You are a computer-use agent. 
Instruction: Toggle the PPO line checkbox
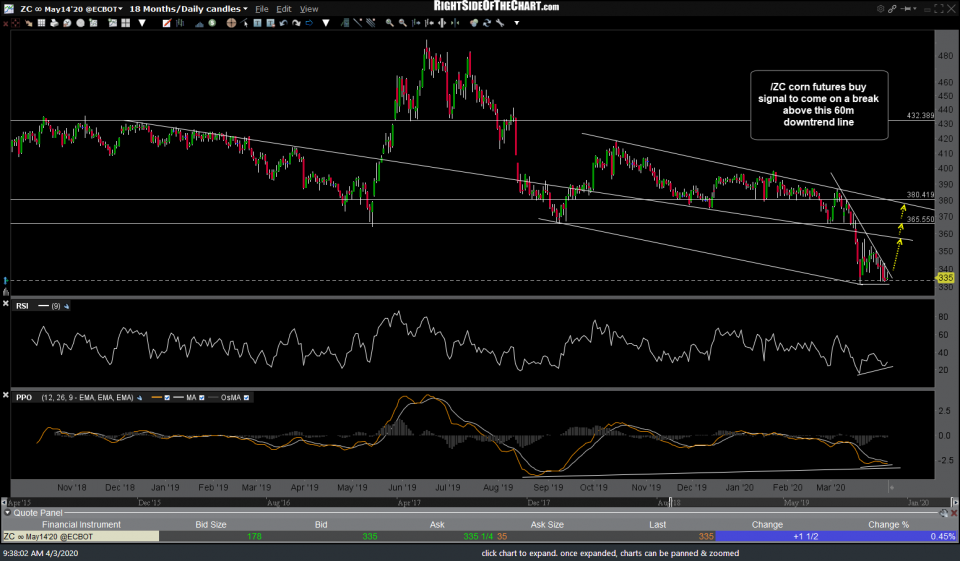coord(169,397)
